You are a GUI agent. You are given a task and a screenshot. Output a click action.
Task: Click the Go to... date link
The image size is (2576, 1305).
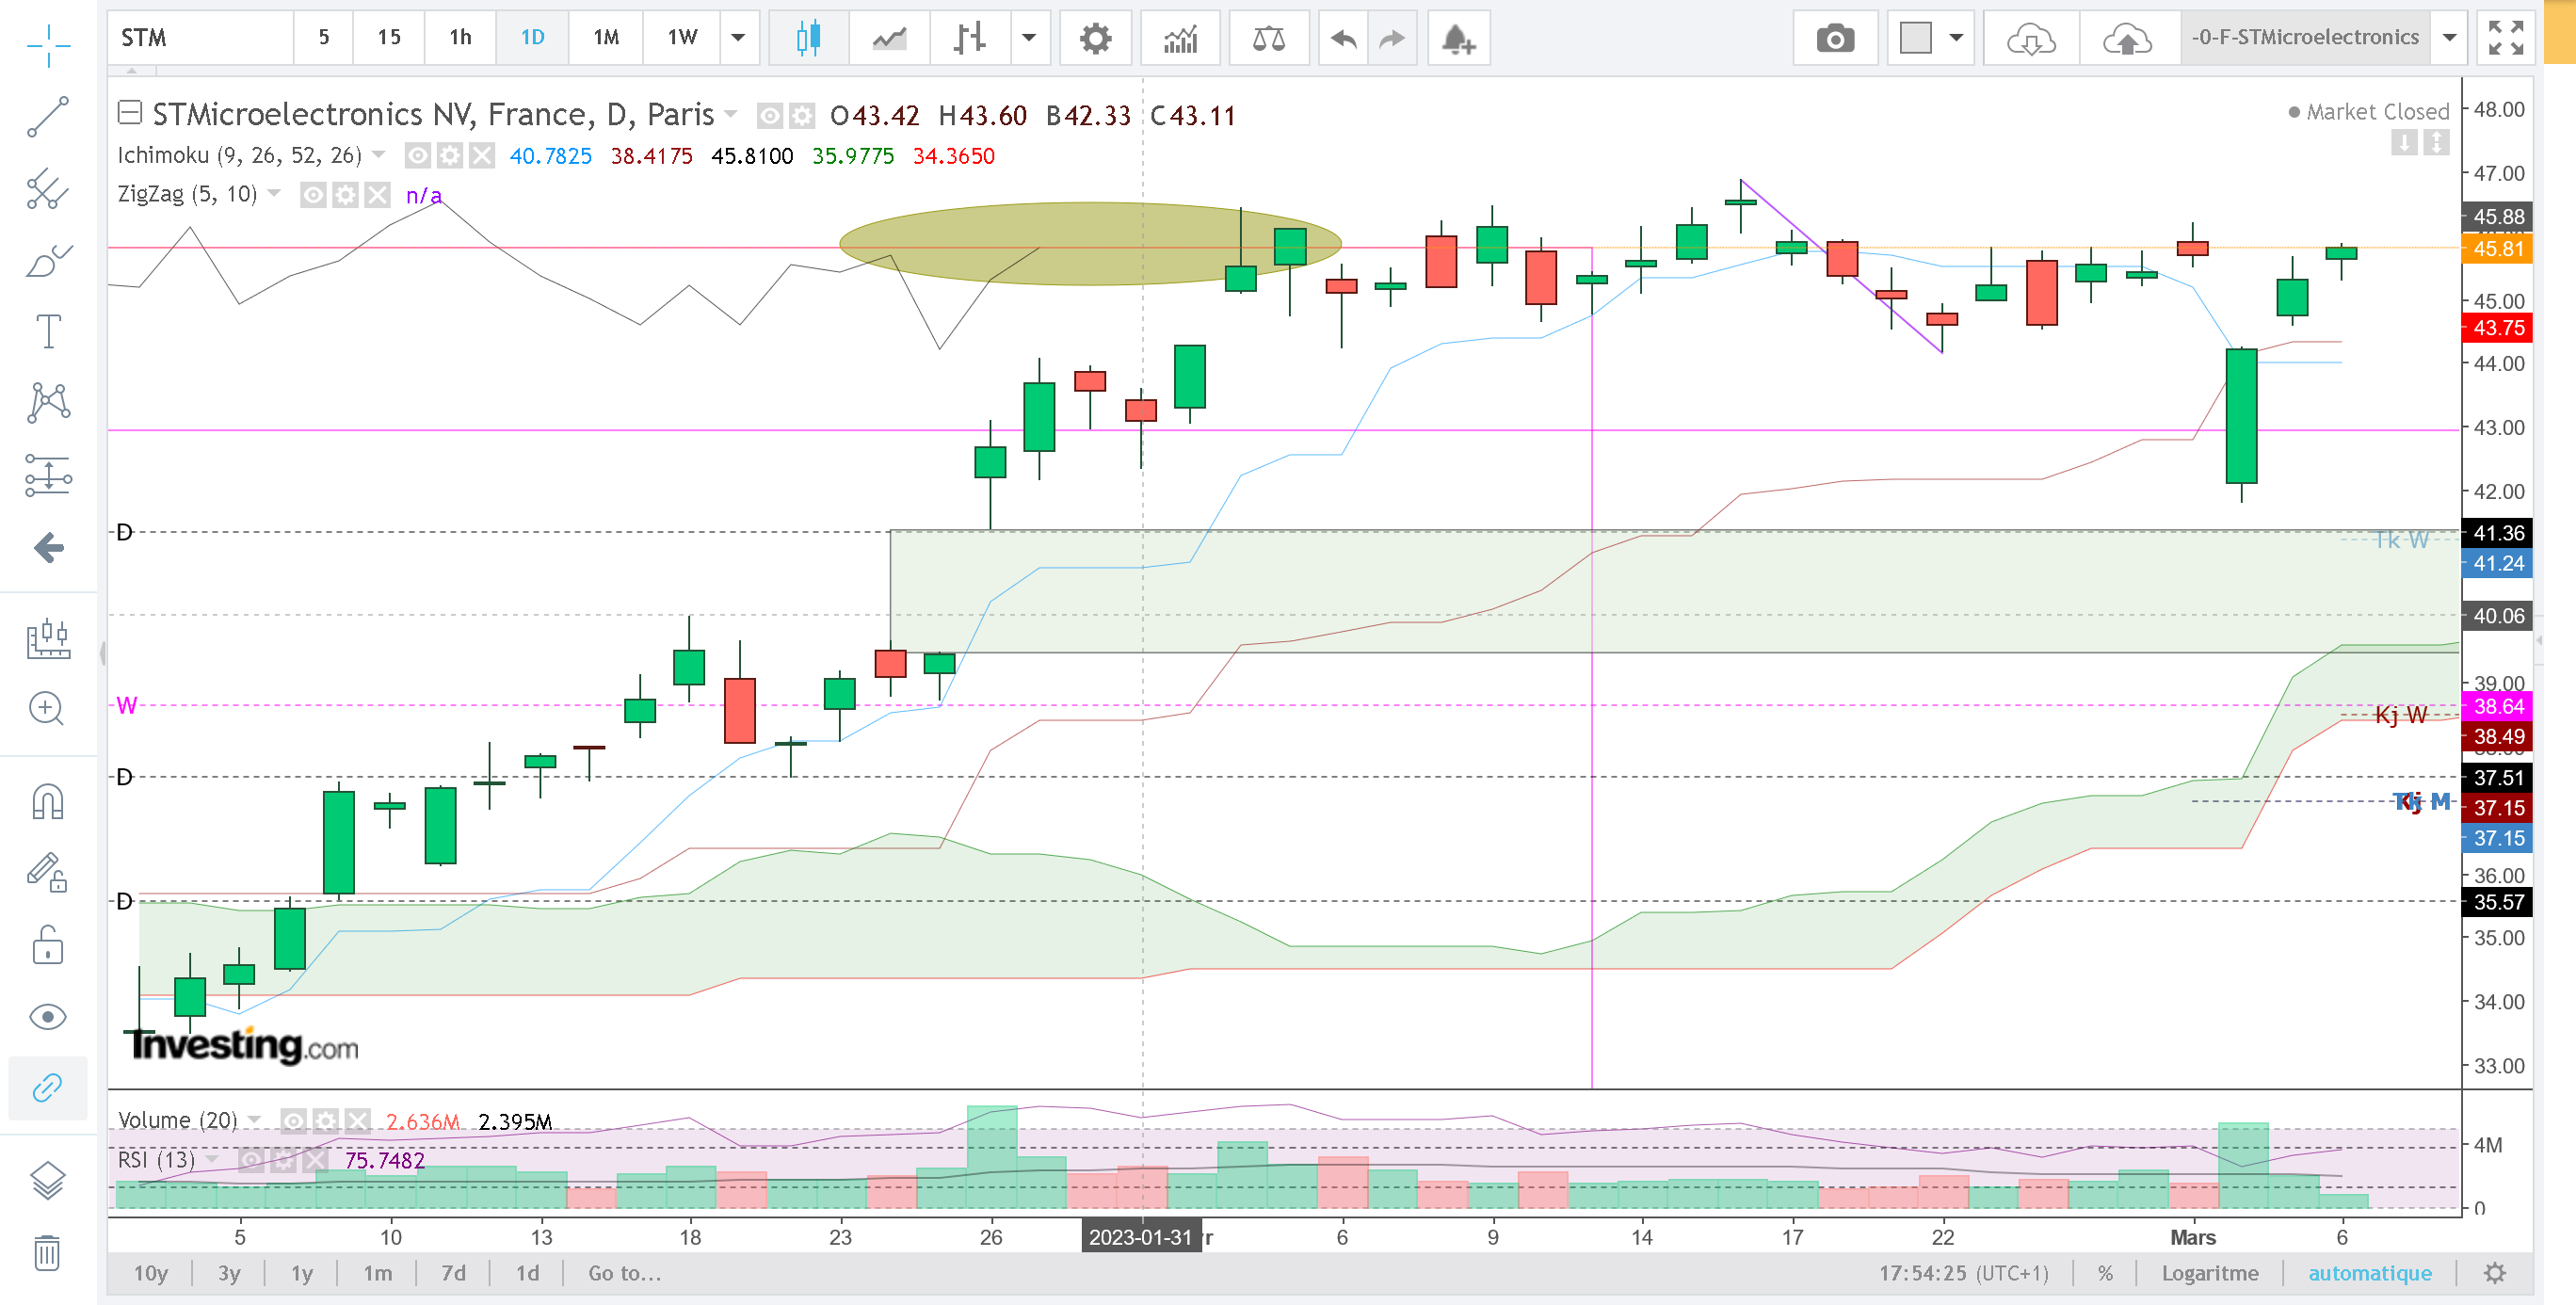tap(624, 1273)
